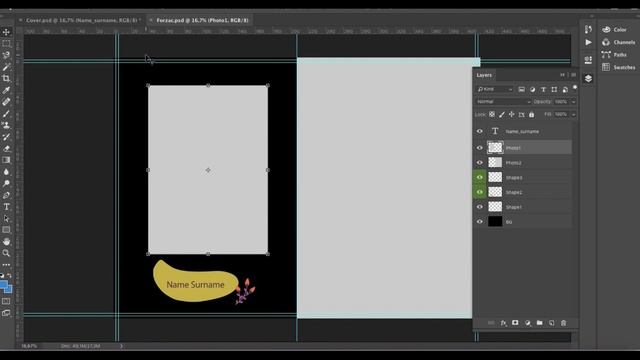Switch to the Forzac.psd document tab

202,20
